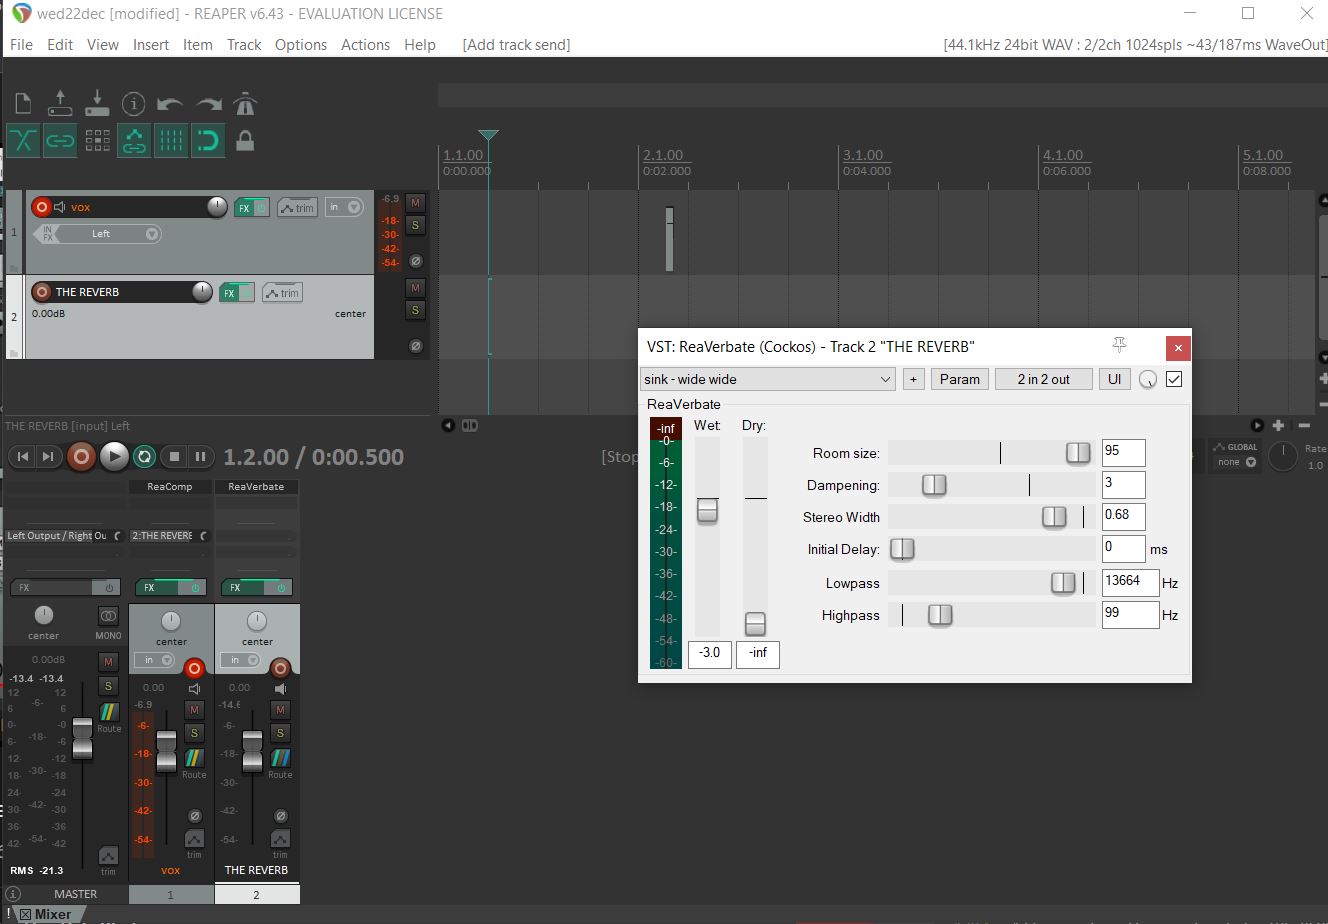Click the Highpass value field 99

[x=1130, y=614]
